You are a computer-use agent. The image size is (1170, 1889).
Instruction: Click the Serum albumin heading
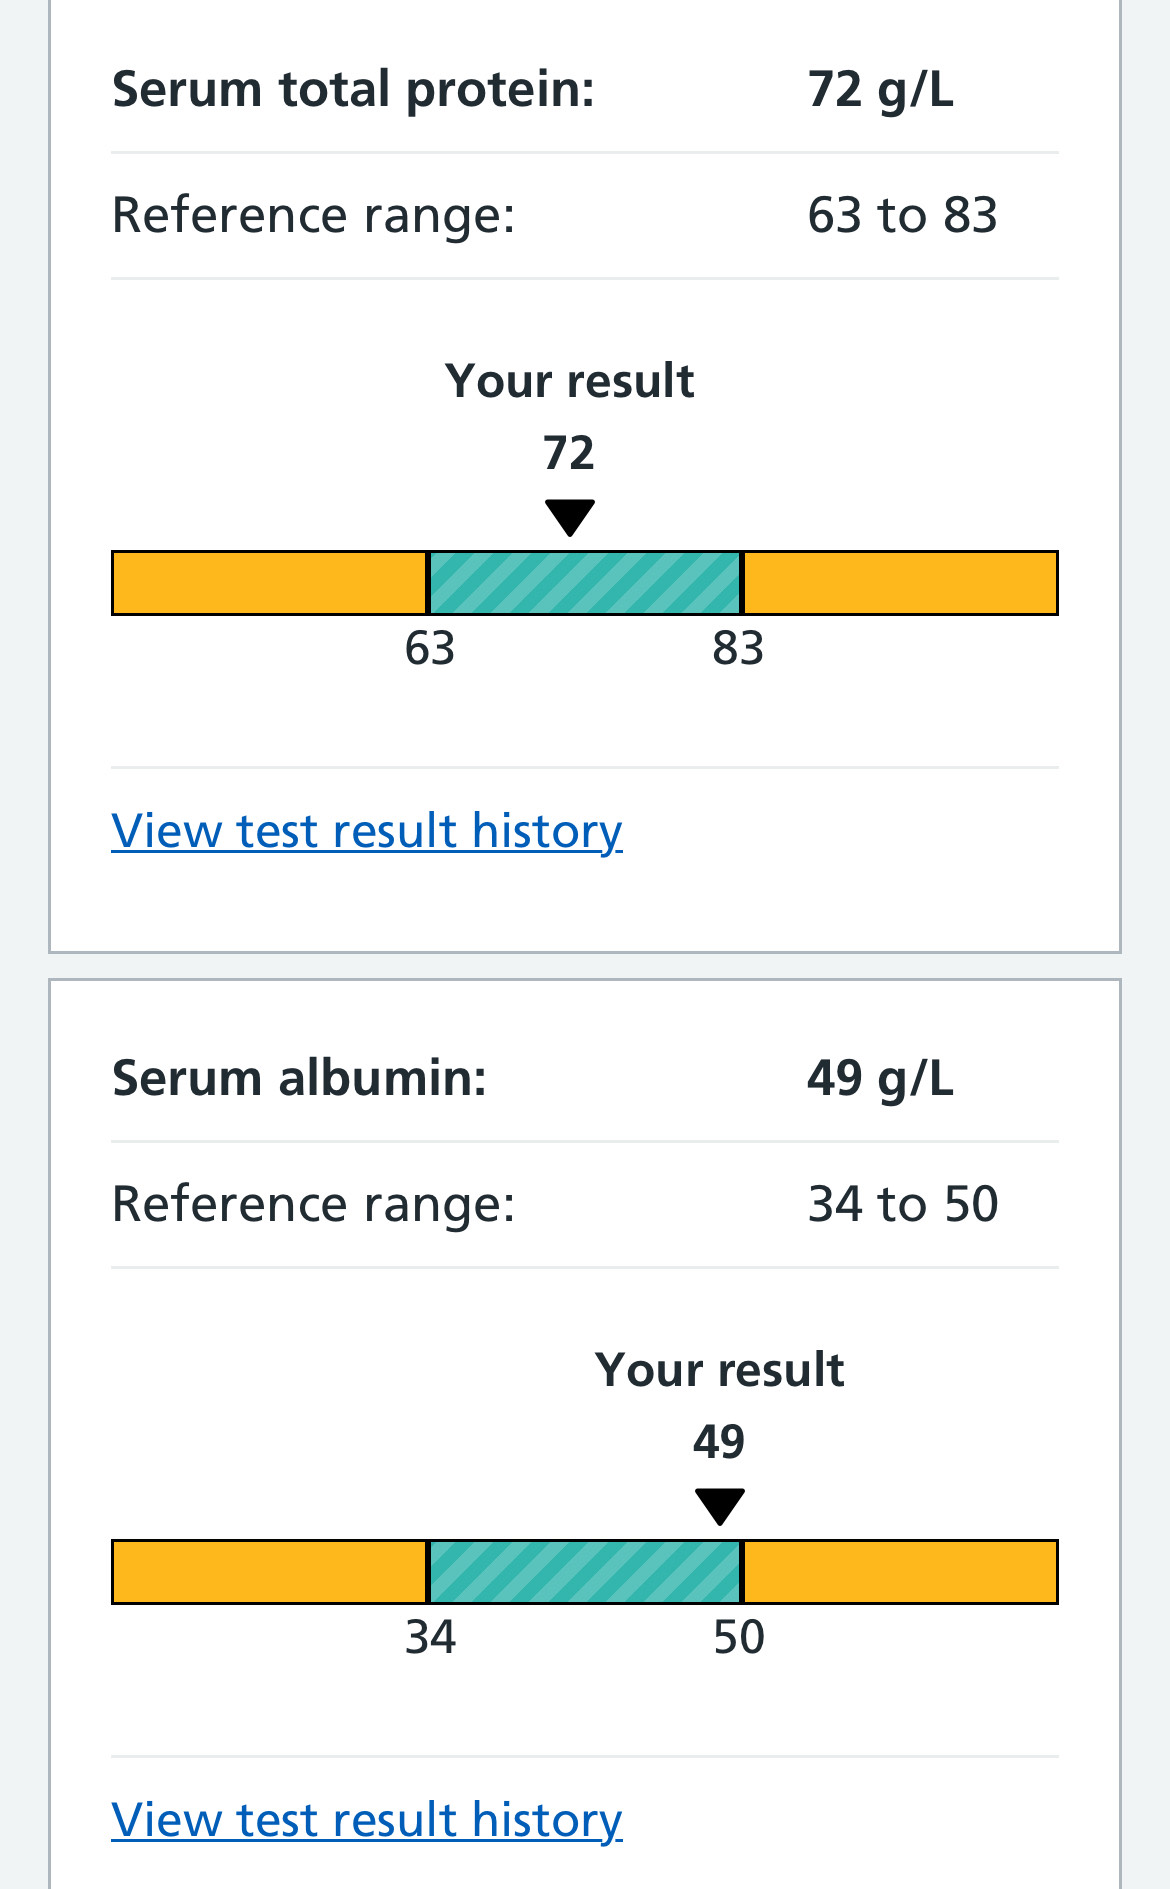point(299,1078)
